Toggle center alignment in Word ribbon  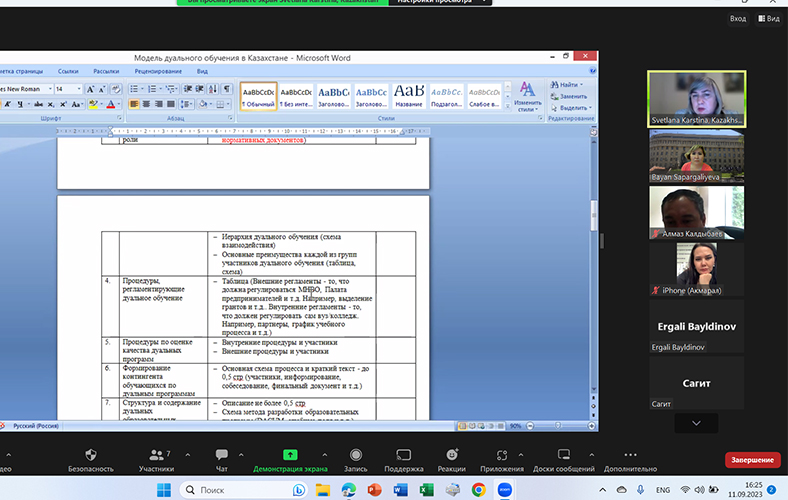(x=145, y=104)
